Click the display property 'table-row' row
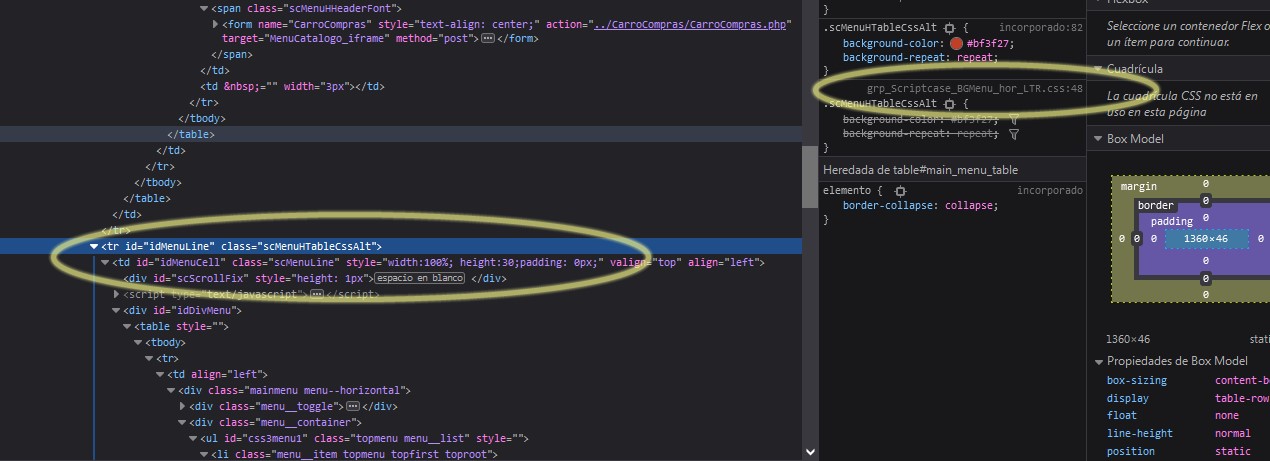 click(x=1188, y=398)
